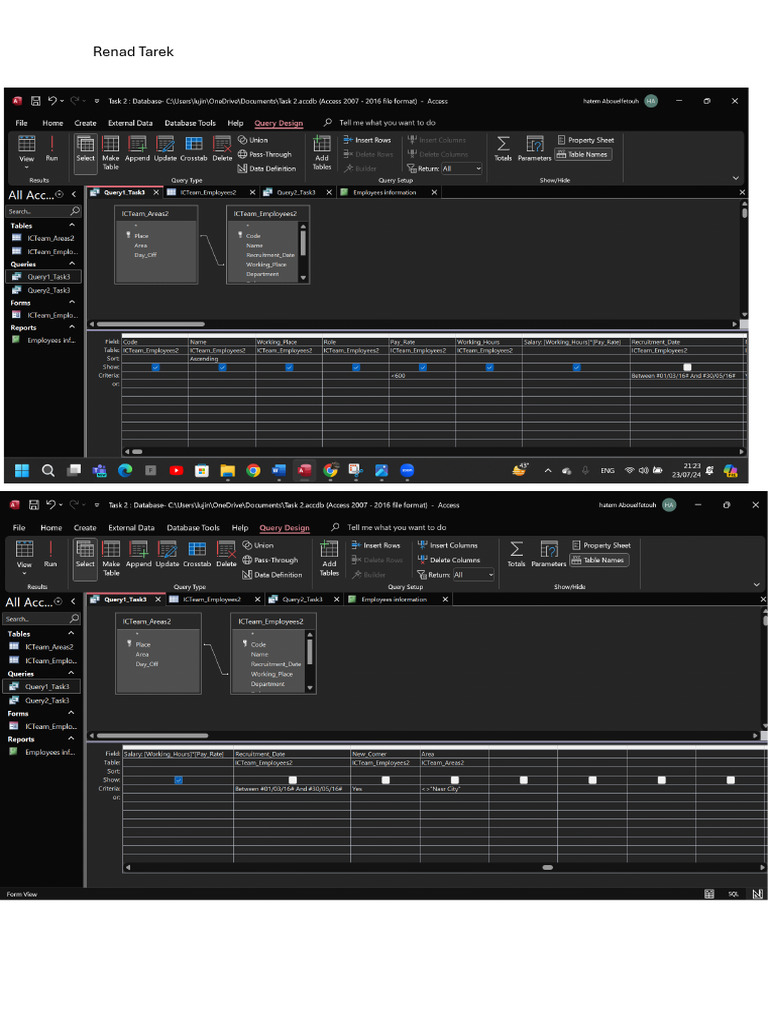The width and height of the screenshot is (768, 1024).
Task: Open taskbar Search magnifier icon
Action: point(48,470)
